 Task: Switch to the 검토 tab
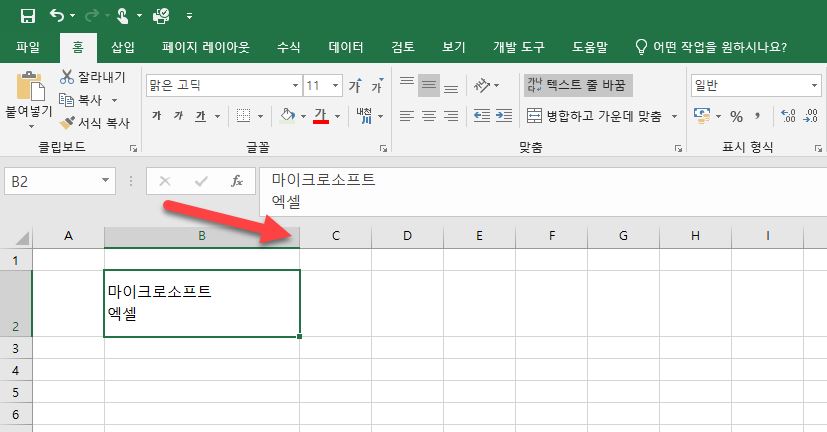tap(402, 47)
